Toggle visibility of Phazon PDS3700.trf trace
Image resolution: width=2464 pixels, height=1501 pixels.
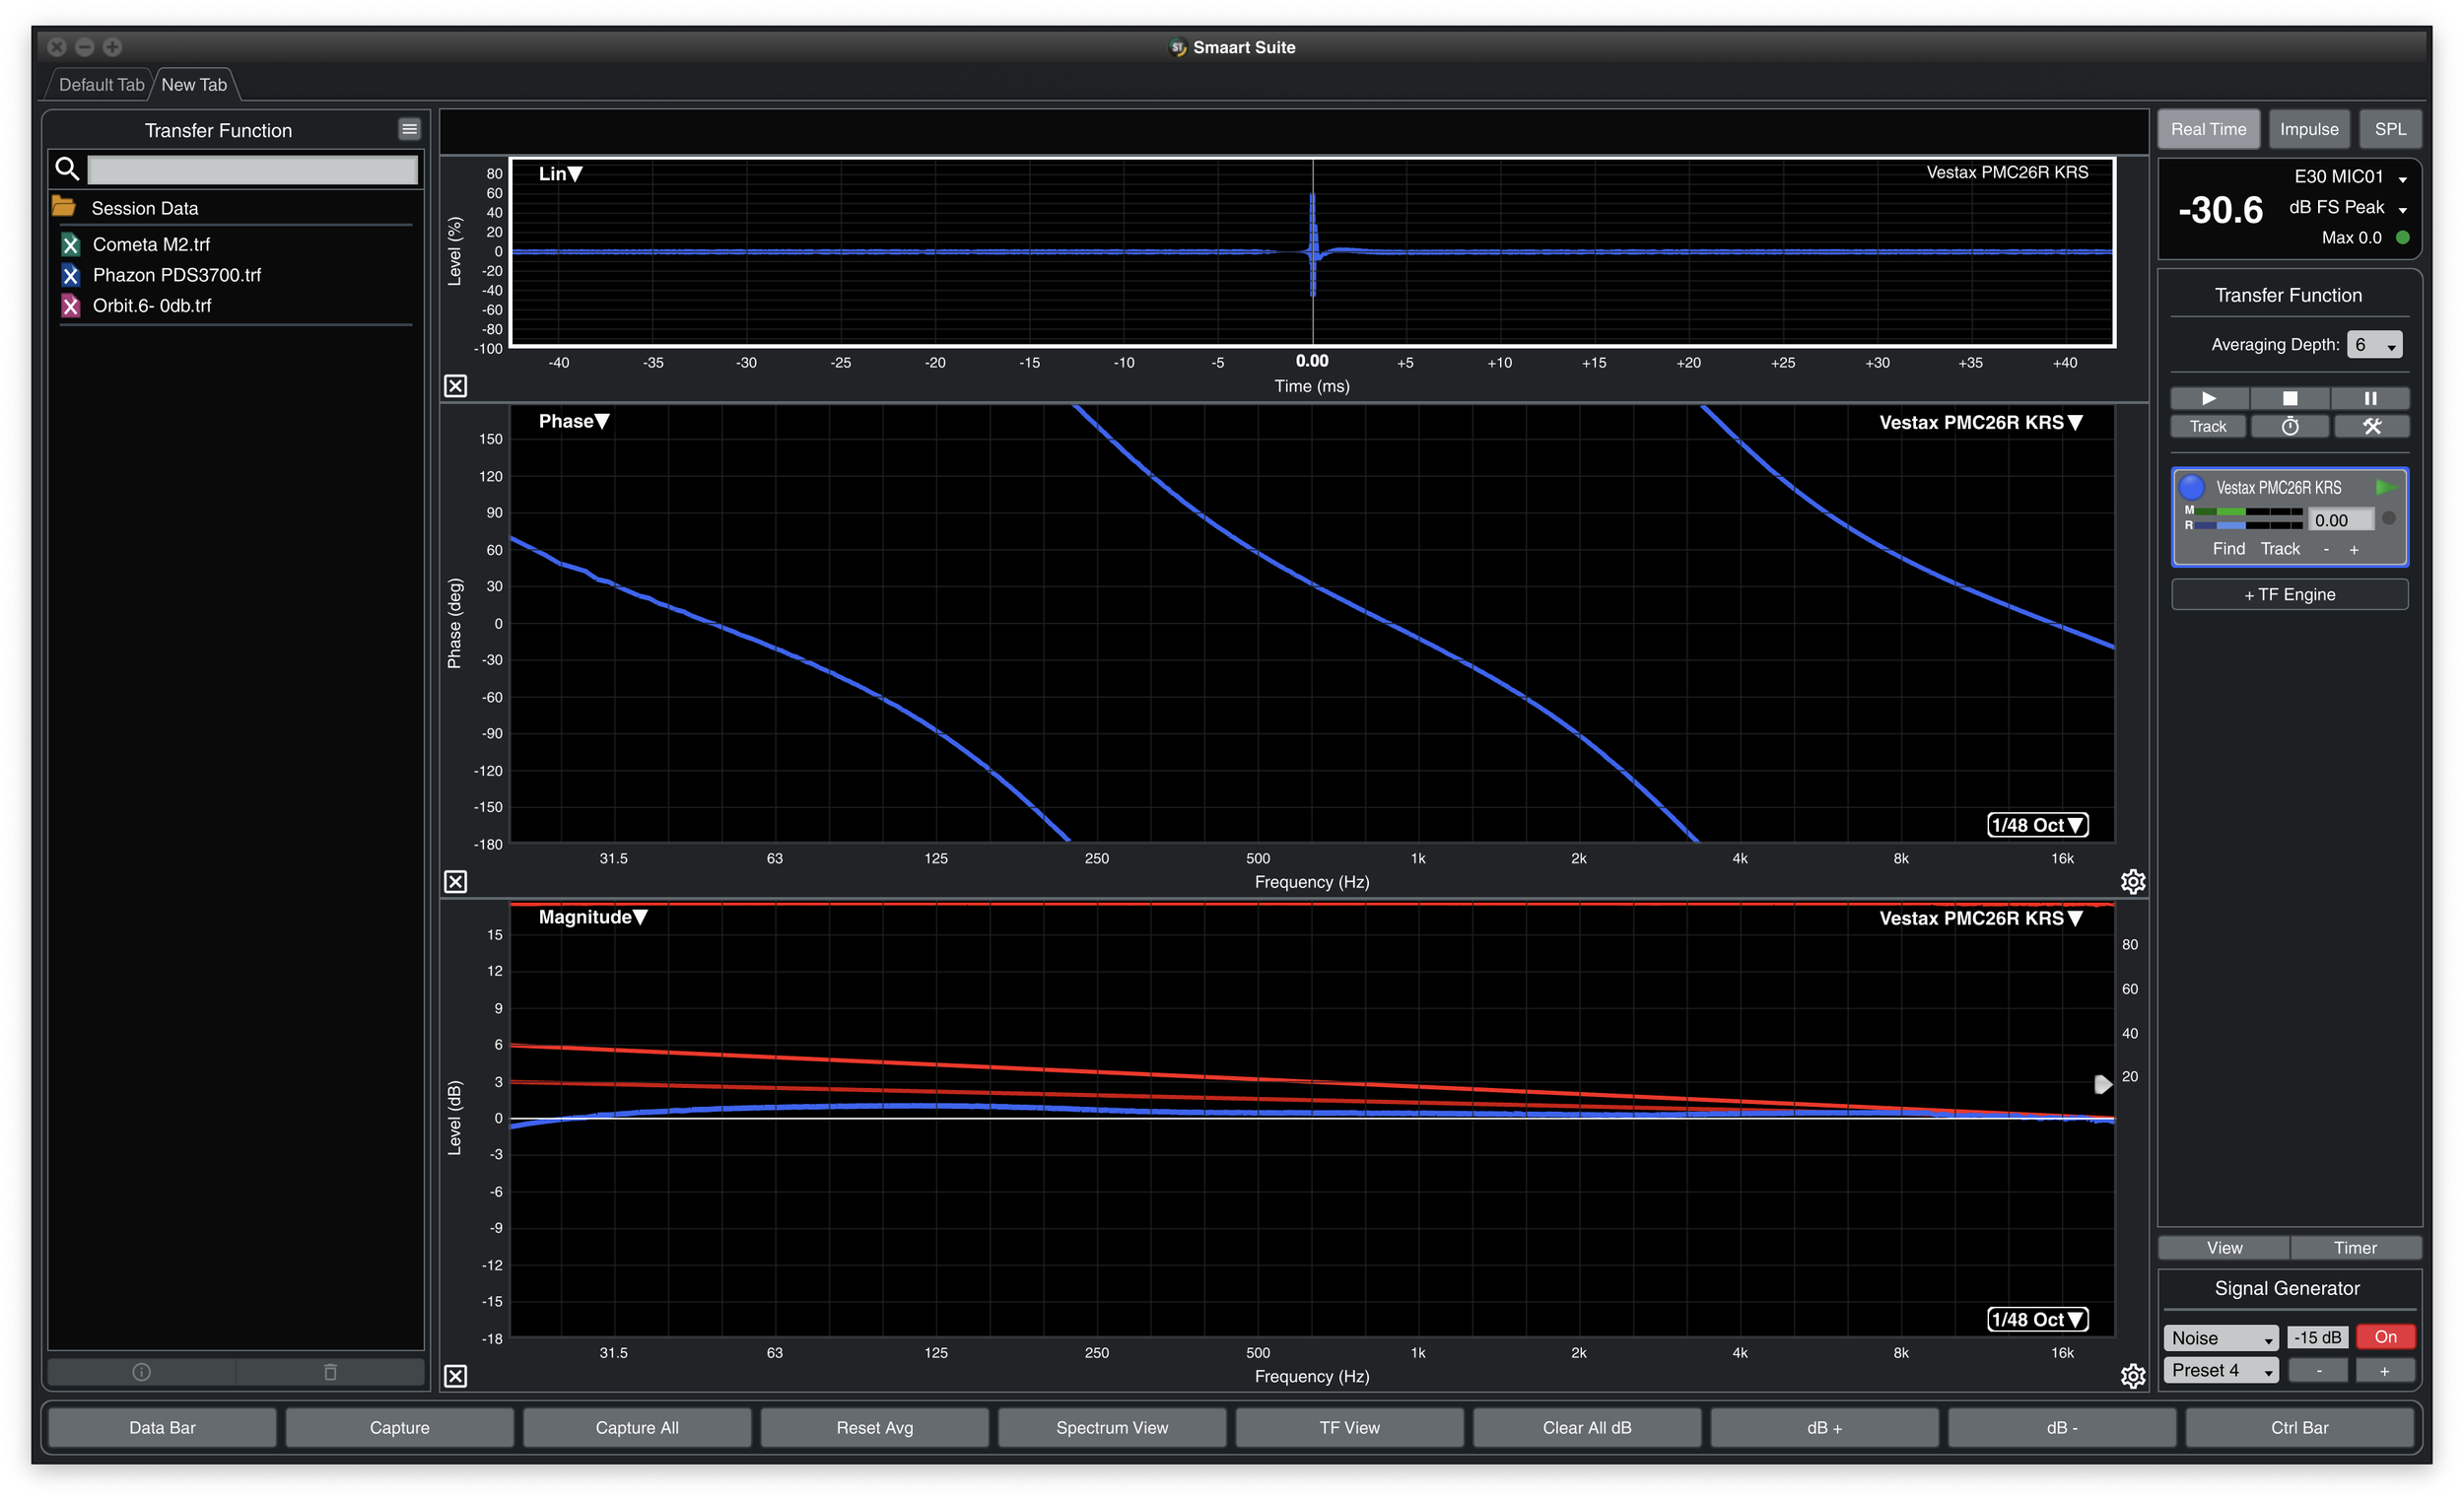(x=70, y=275)
